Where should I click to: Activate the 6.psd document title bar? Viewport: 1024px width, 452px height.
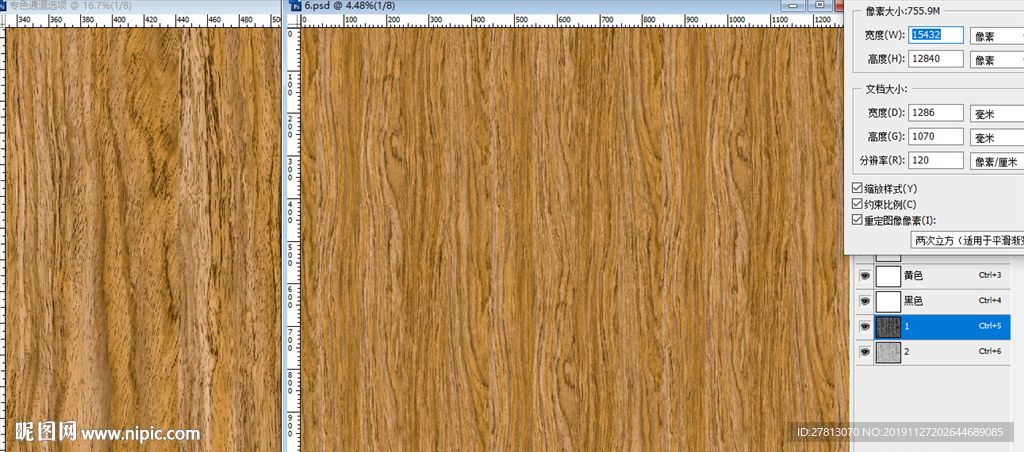coord(536,5)
